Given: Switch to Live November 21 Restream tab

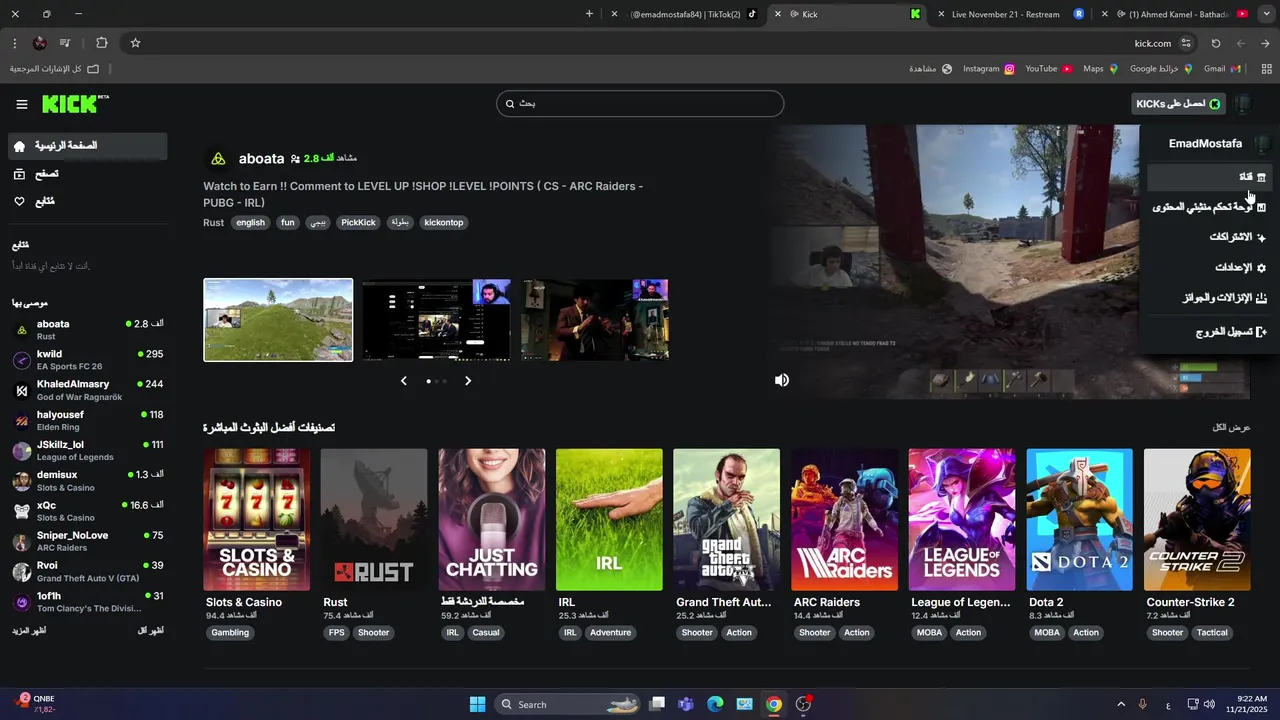Looking at the screenshot, I should pyautogui.click(x=1010, y=14).
